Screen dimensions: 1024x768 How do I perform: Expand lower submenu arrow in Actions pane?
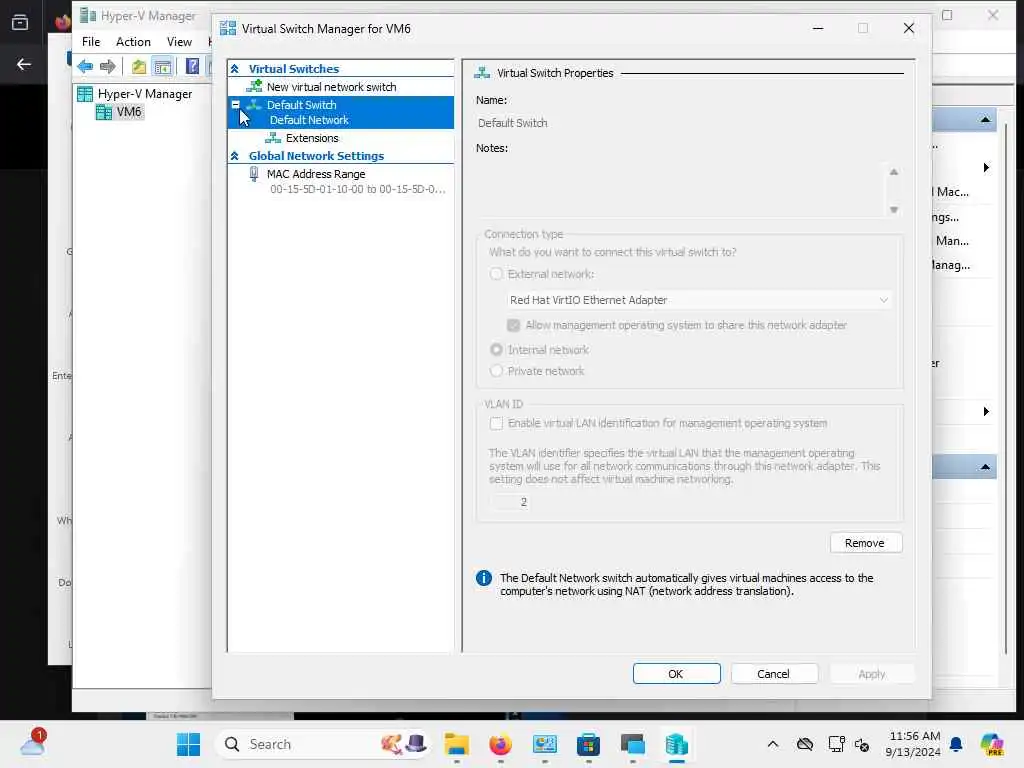click(x=986, y=411)
